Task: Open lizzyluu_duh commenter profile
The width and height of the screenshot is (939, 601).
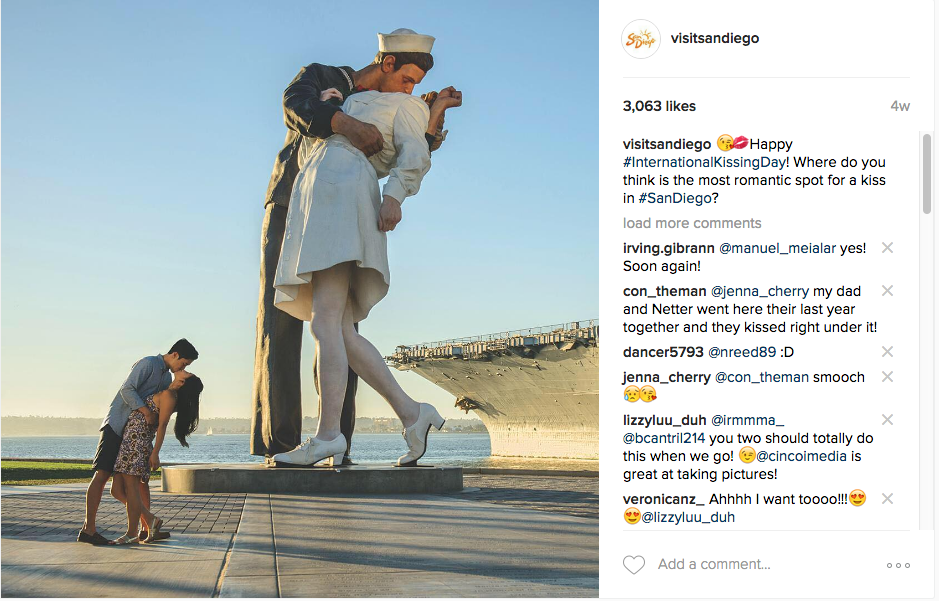Action: point(664,420)
